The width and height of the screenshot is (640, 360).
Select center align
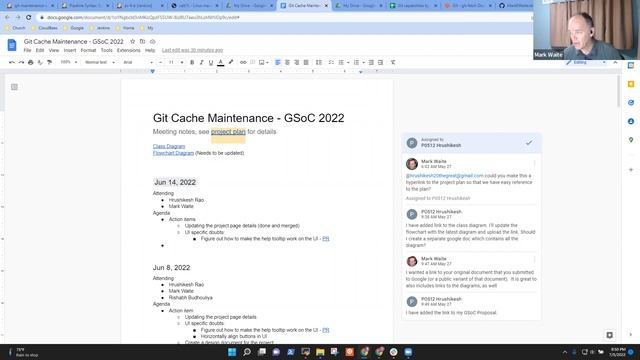pyautogui.click(x=287, y=62)
